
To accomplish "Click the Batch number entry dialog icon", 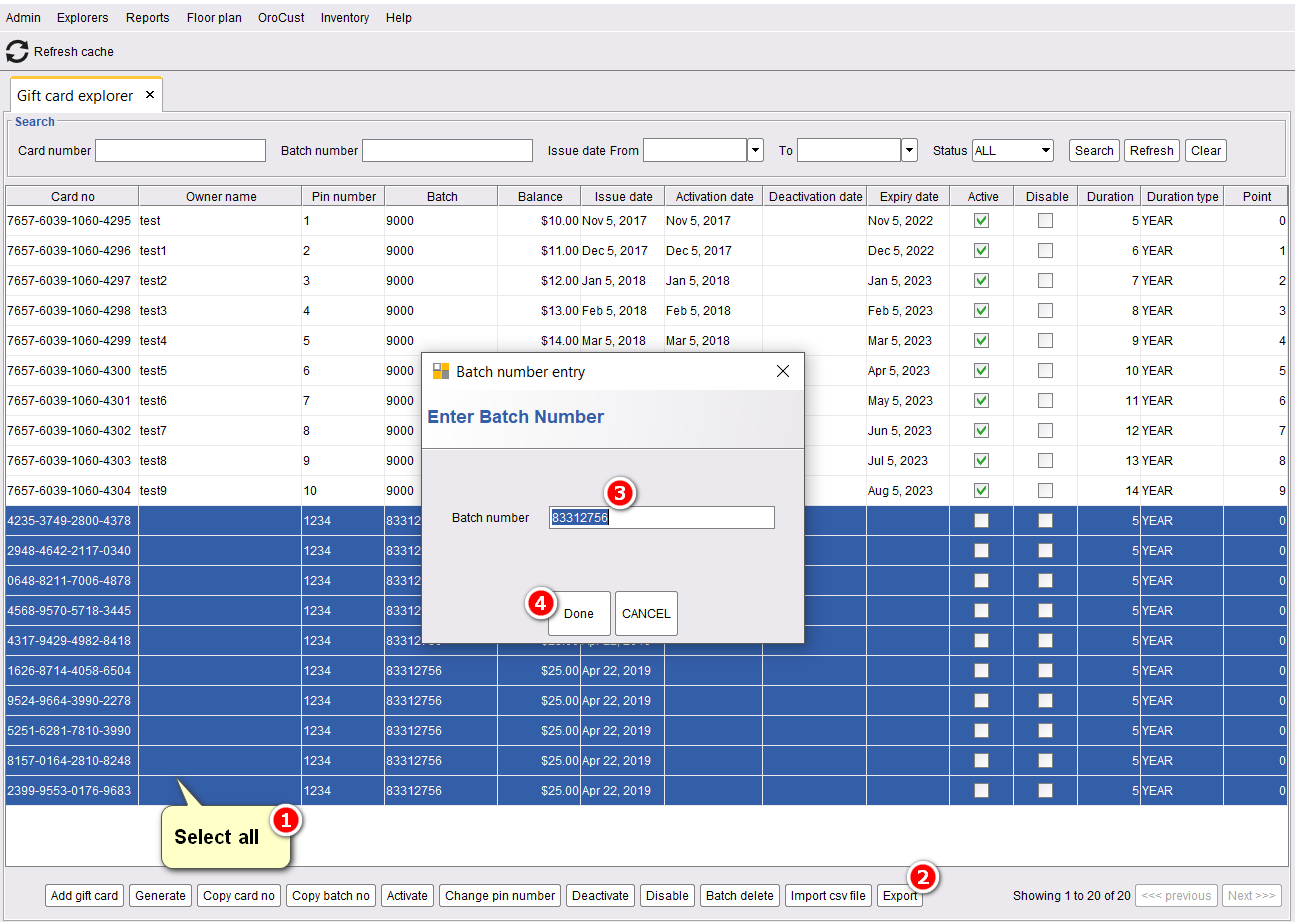I will (x=440, y=371).
